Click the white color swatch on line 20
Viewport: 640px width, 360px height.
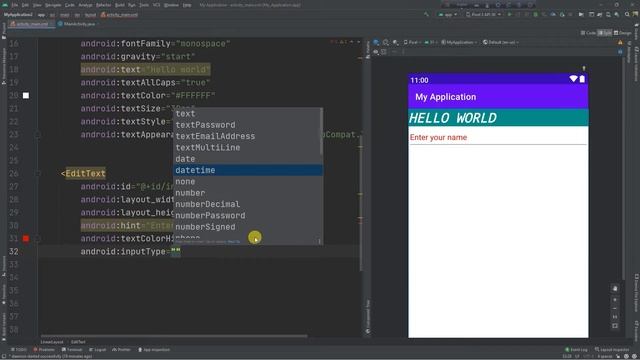26,96
